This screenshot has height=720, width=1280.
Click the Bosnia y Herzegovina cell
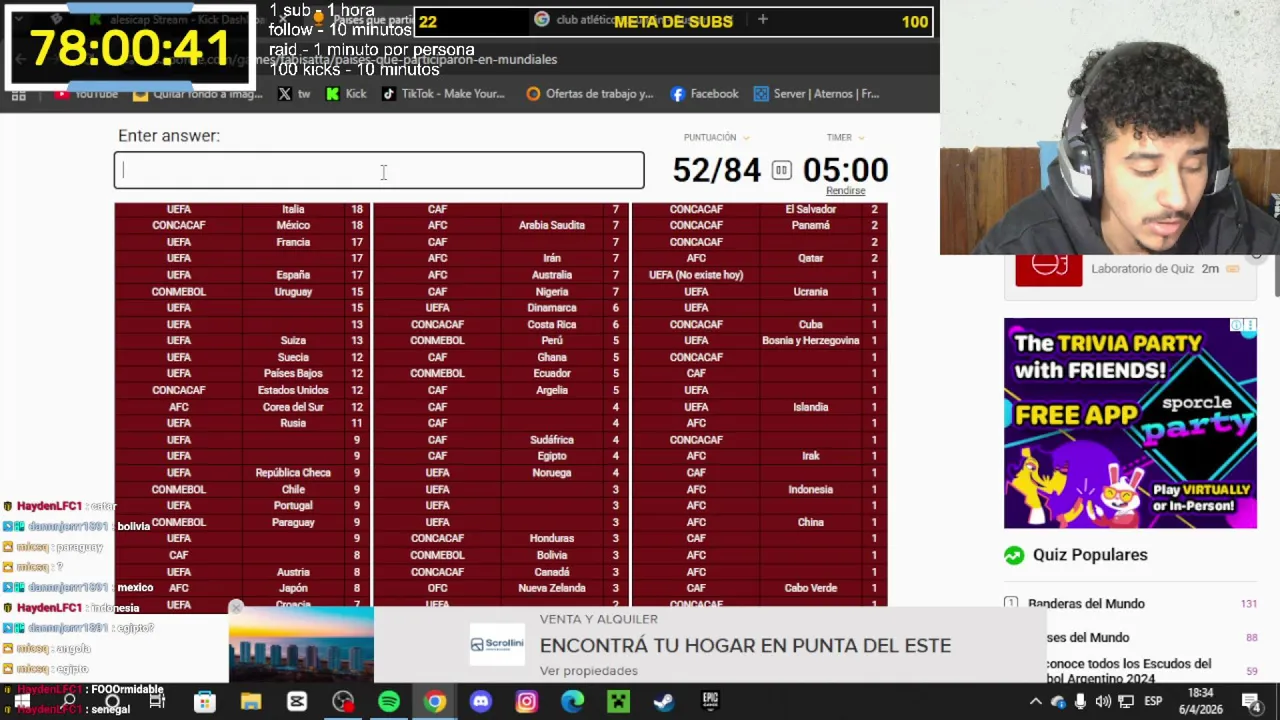tap(810, 341)
